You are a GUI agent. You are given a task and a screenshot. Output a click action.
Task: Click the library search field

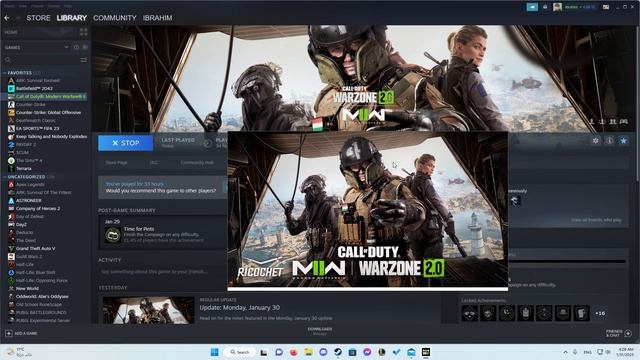coord(41,60)
